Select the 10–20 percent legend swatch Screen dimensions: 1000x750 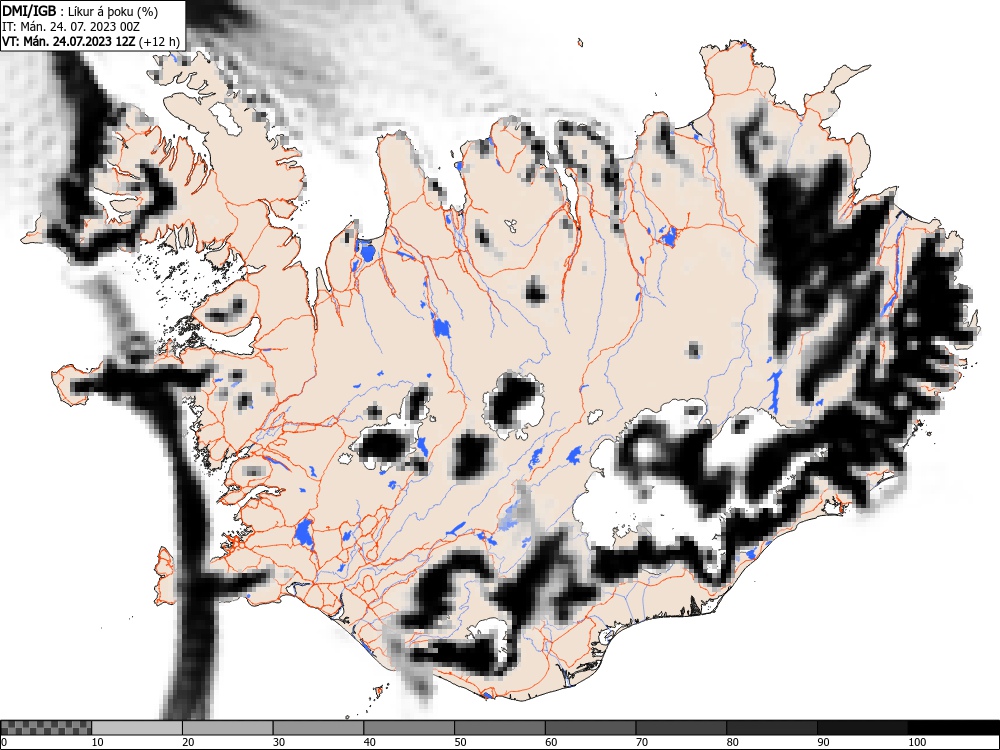(137, 728)
